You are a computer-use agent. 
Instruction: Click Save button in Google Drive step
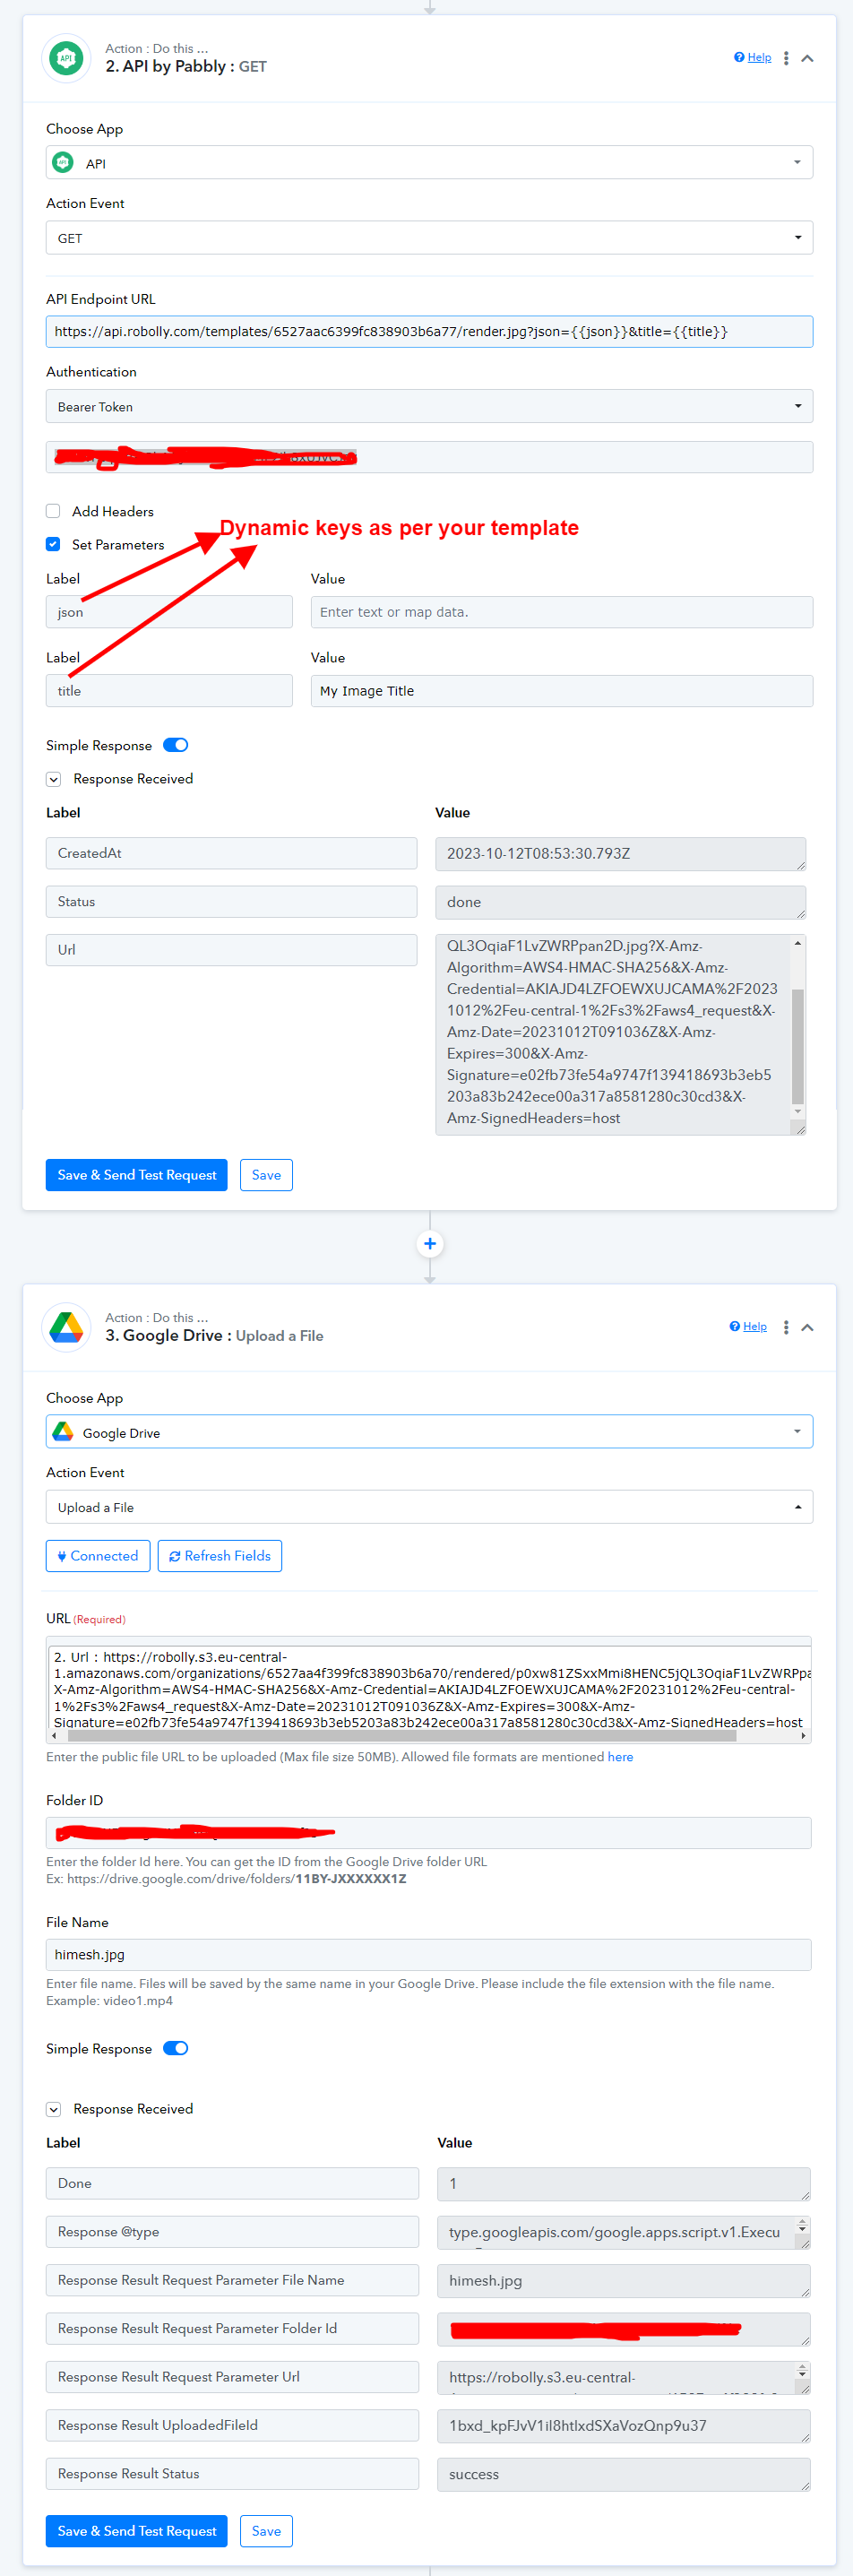click(x=266, y=2531)
